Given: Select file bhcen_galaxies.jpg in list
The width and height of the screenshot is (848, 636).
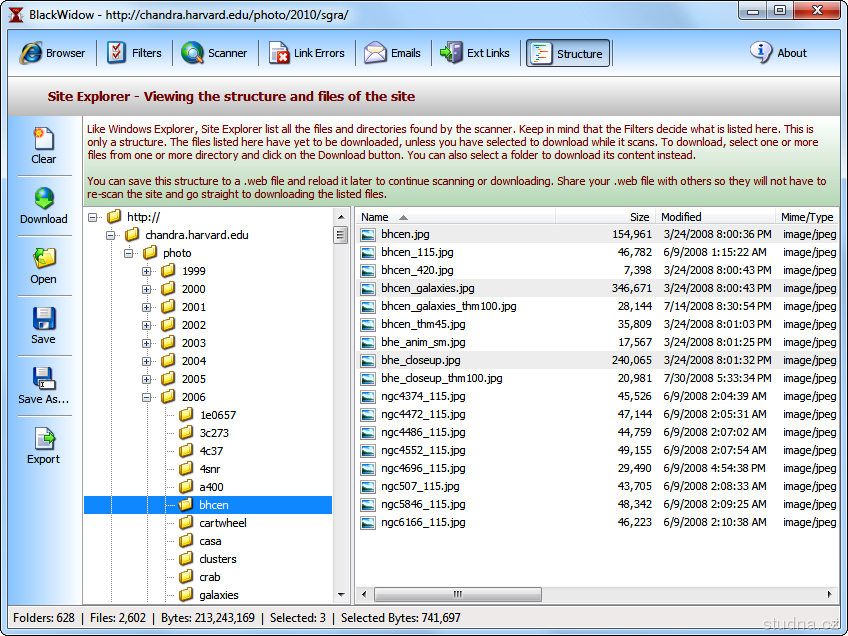Looking at the screenshot, I should pos(427,288).
